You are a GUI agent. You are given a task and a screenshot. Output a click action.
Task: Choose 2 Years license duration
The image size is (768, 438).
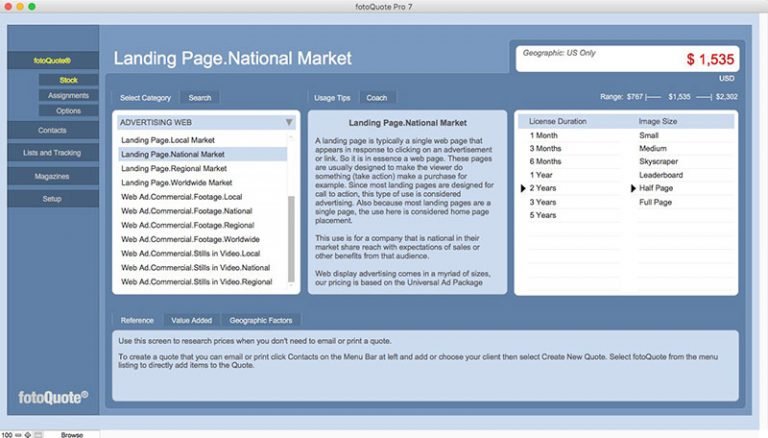click(x=543, y=188)
